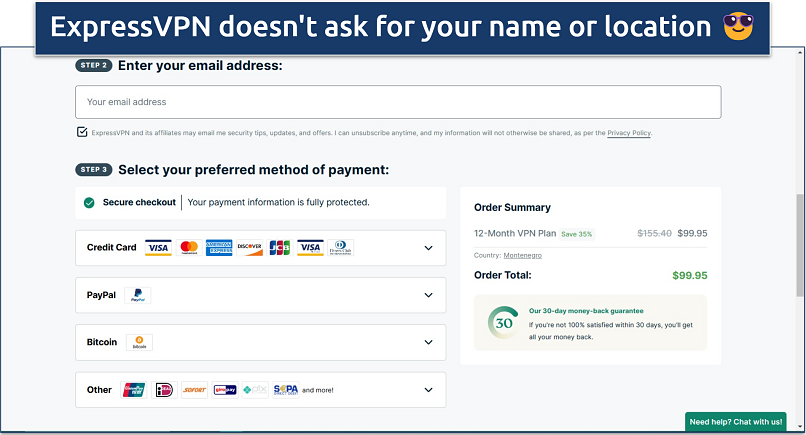Click the '12-Month VPN Plan' text

click(515, 233)
